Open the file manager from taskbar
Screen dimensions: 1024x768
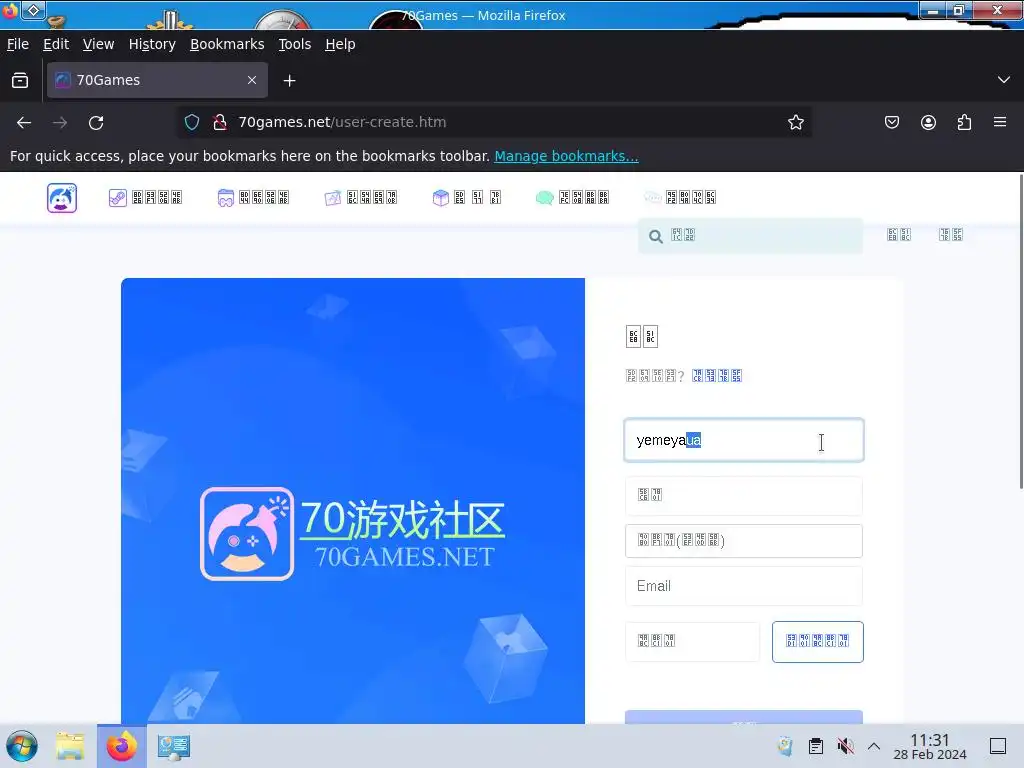70,746
